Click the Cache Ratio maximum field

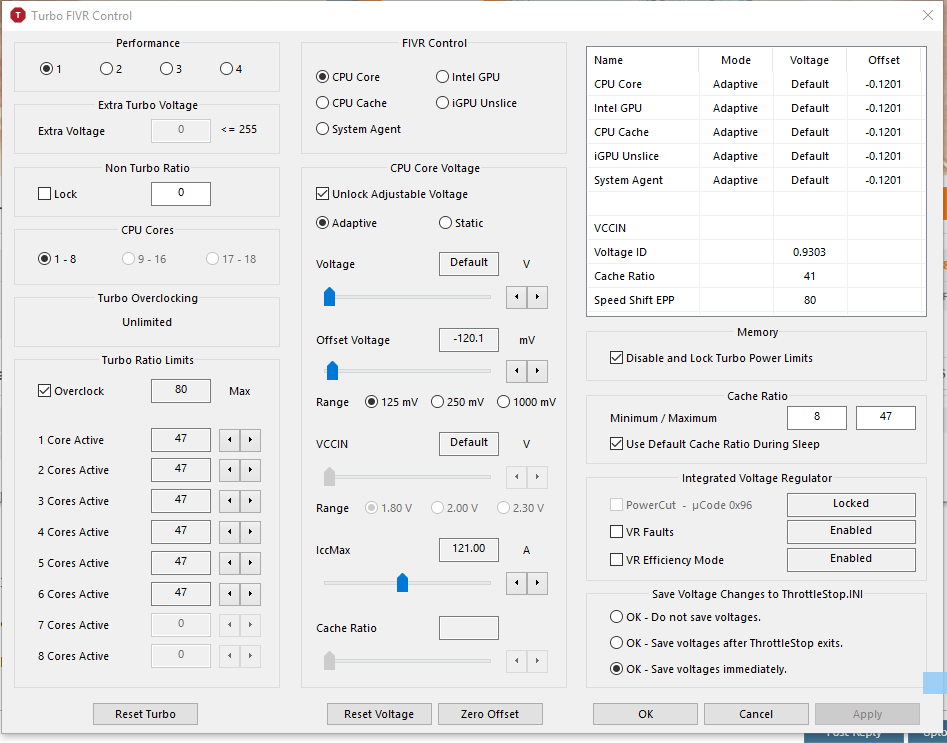(885, 417)
